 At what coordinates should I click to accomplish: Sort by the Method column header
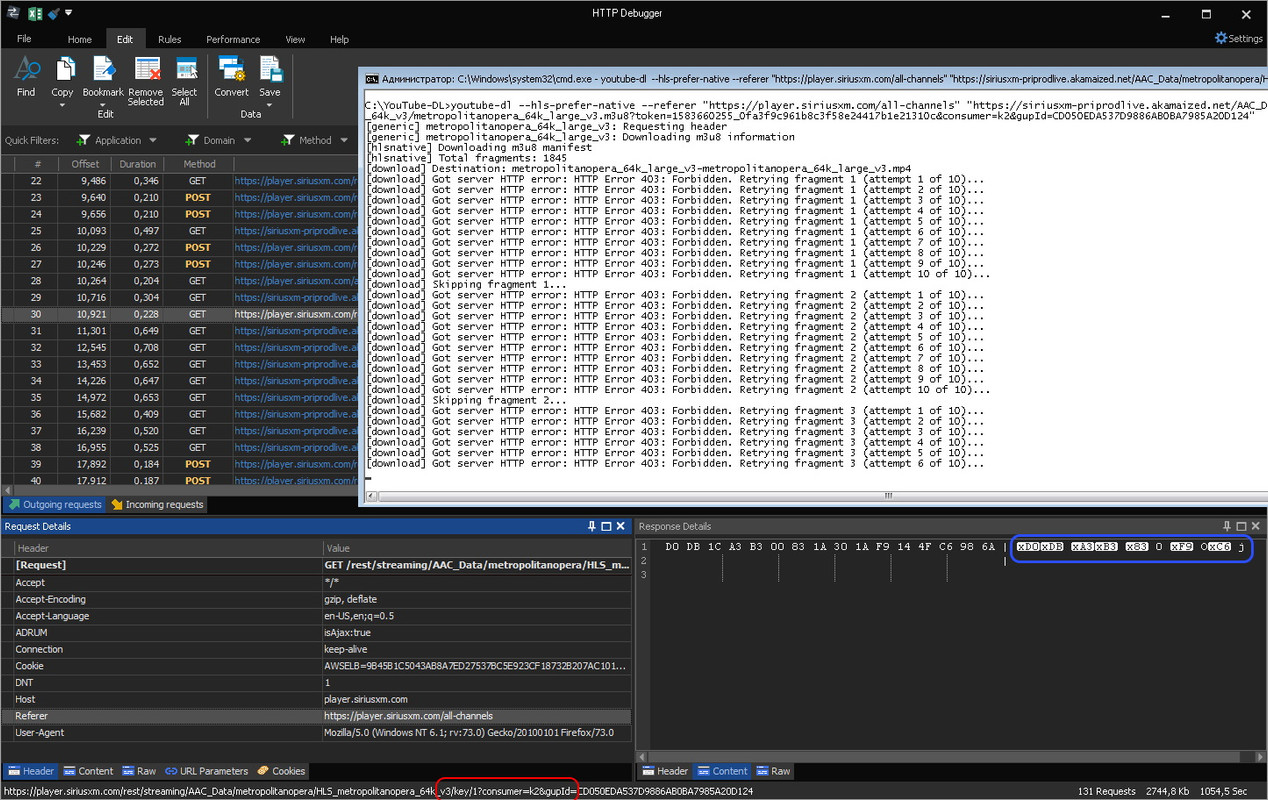pyautogui.click(x=199, y=164)
